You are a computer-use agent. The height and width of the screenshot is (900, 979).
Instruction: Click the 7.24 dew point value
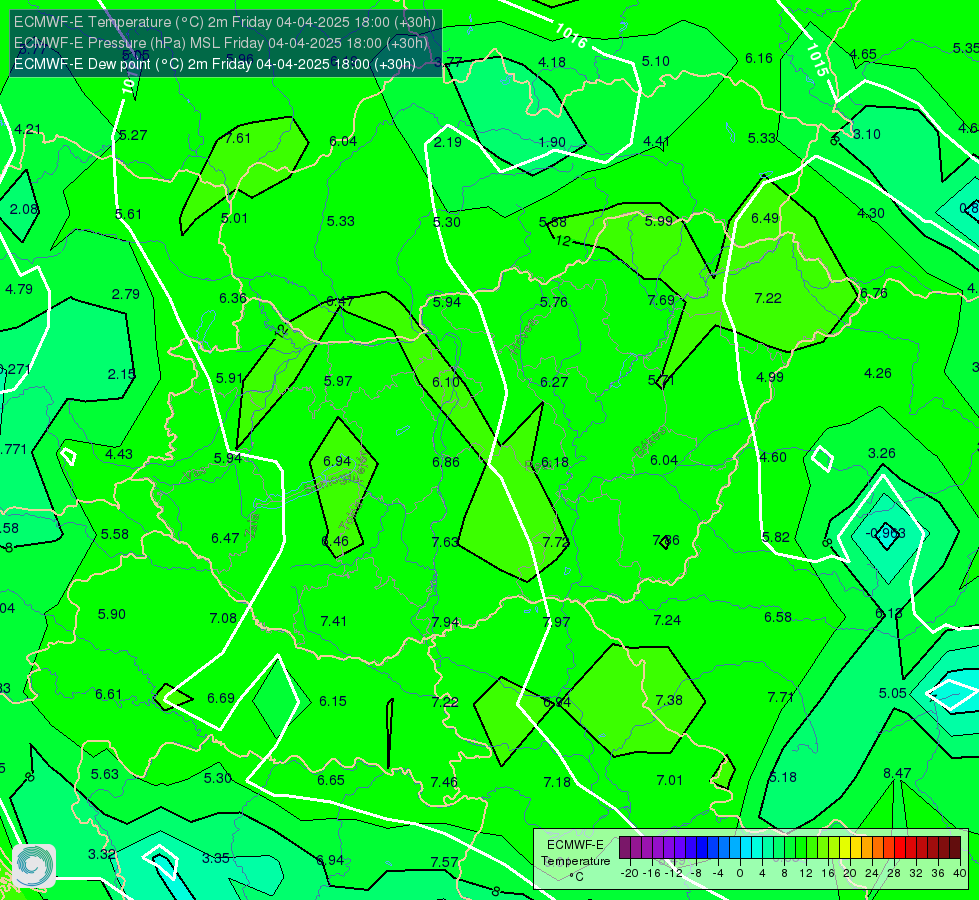pyautogui.click(x=667, y=620)
